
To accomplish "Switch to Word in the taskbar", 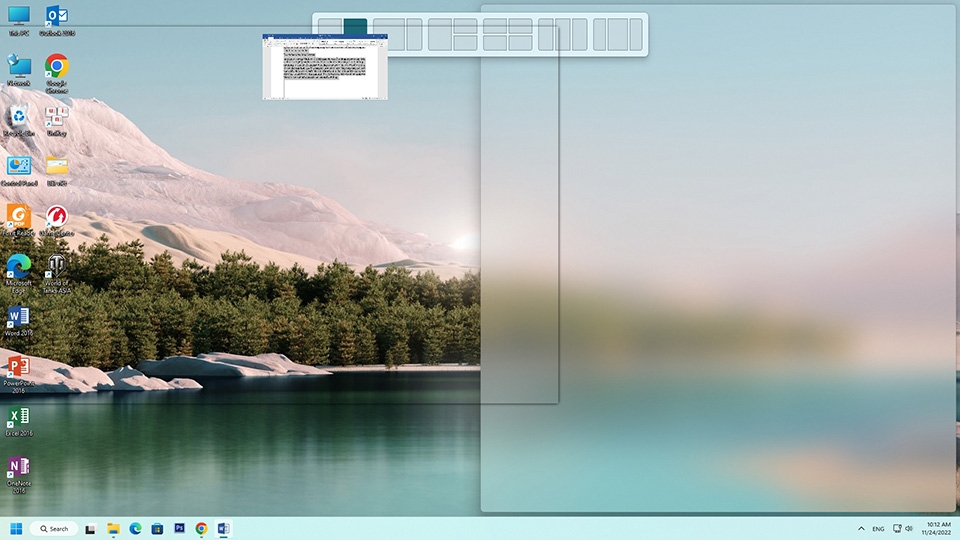I will click(x=223, y=528).
